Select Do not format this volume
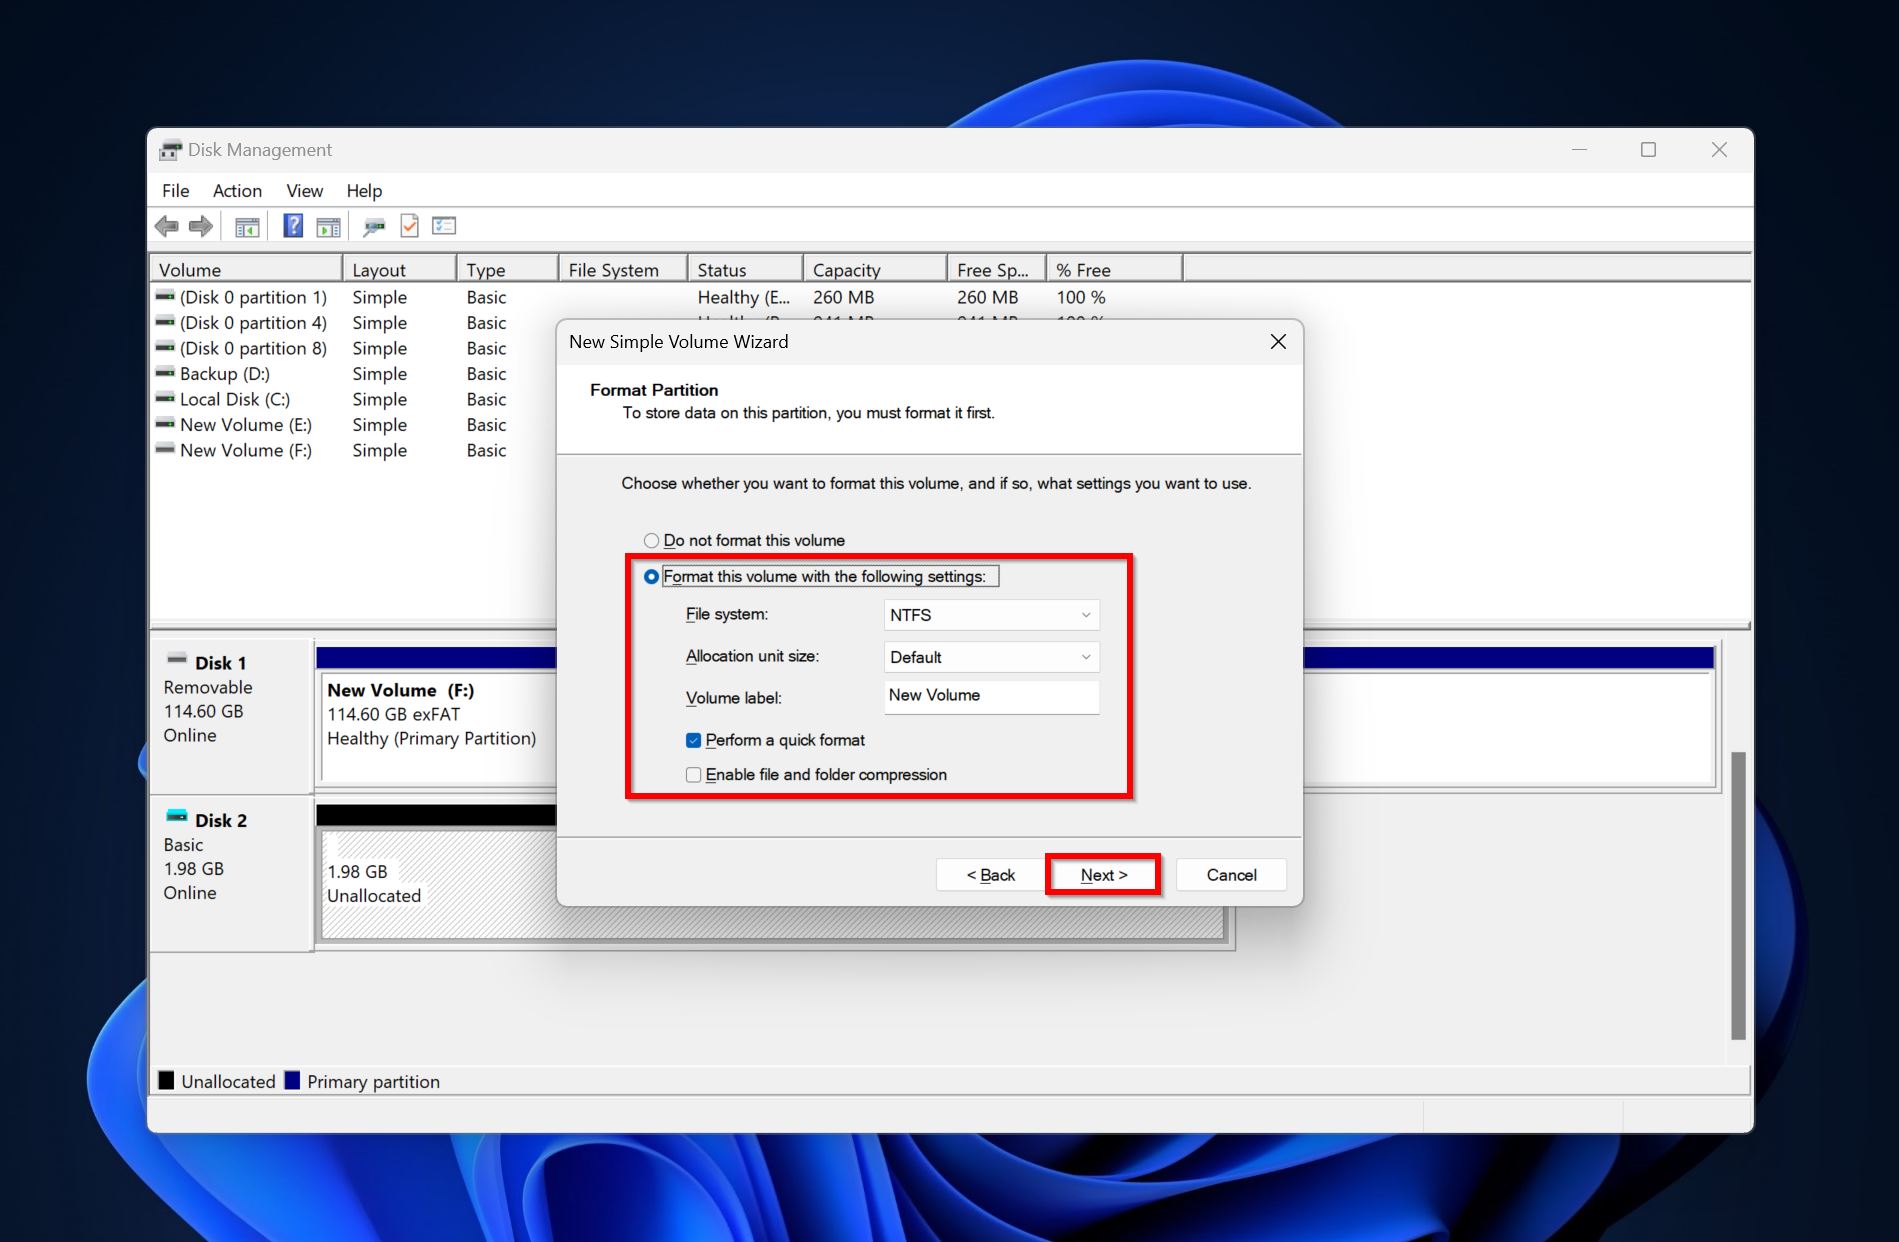The width and height of the screenshot is (1899, 1242). tap(651, 541)
